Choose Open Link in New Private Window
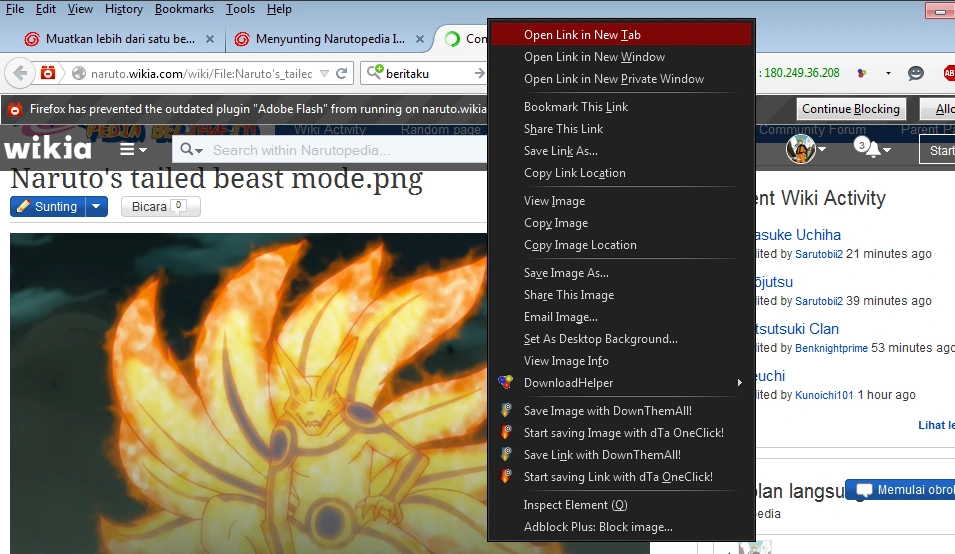 pos(621,79)
